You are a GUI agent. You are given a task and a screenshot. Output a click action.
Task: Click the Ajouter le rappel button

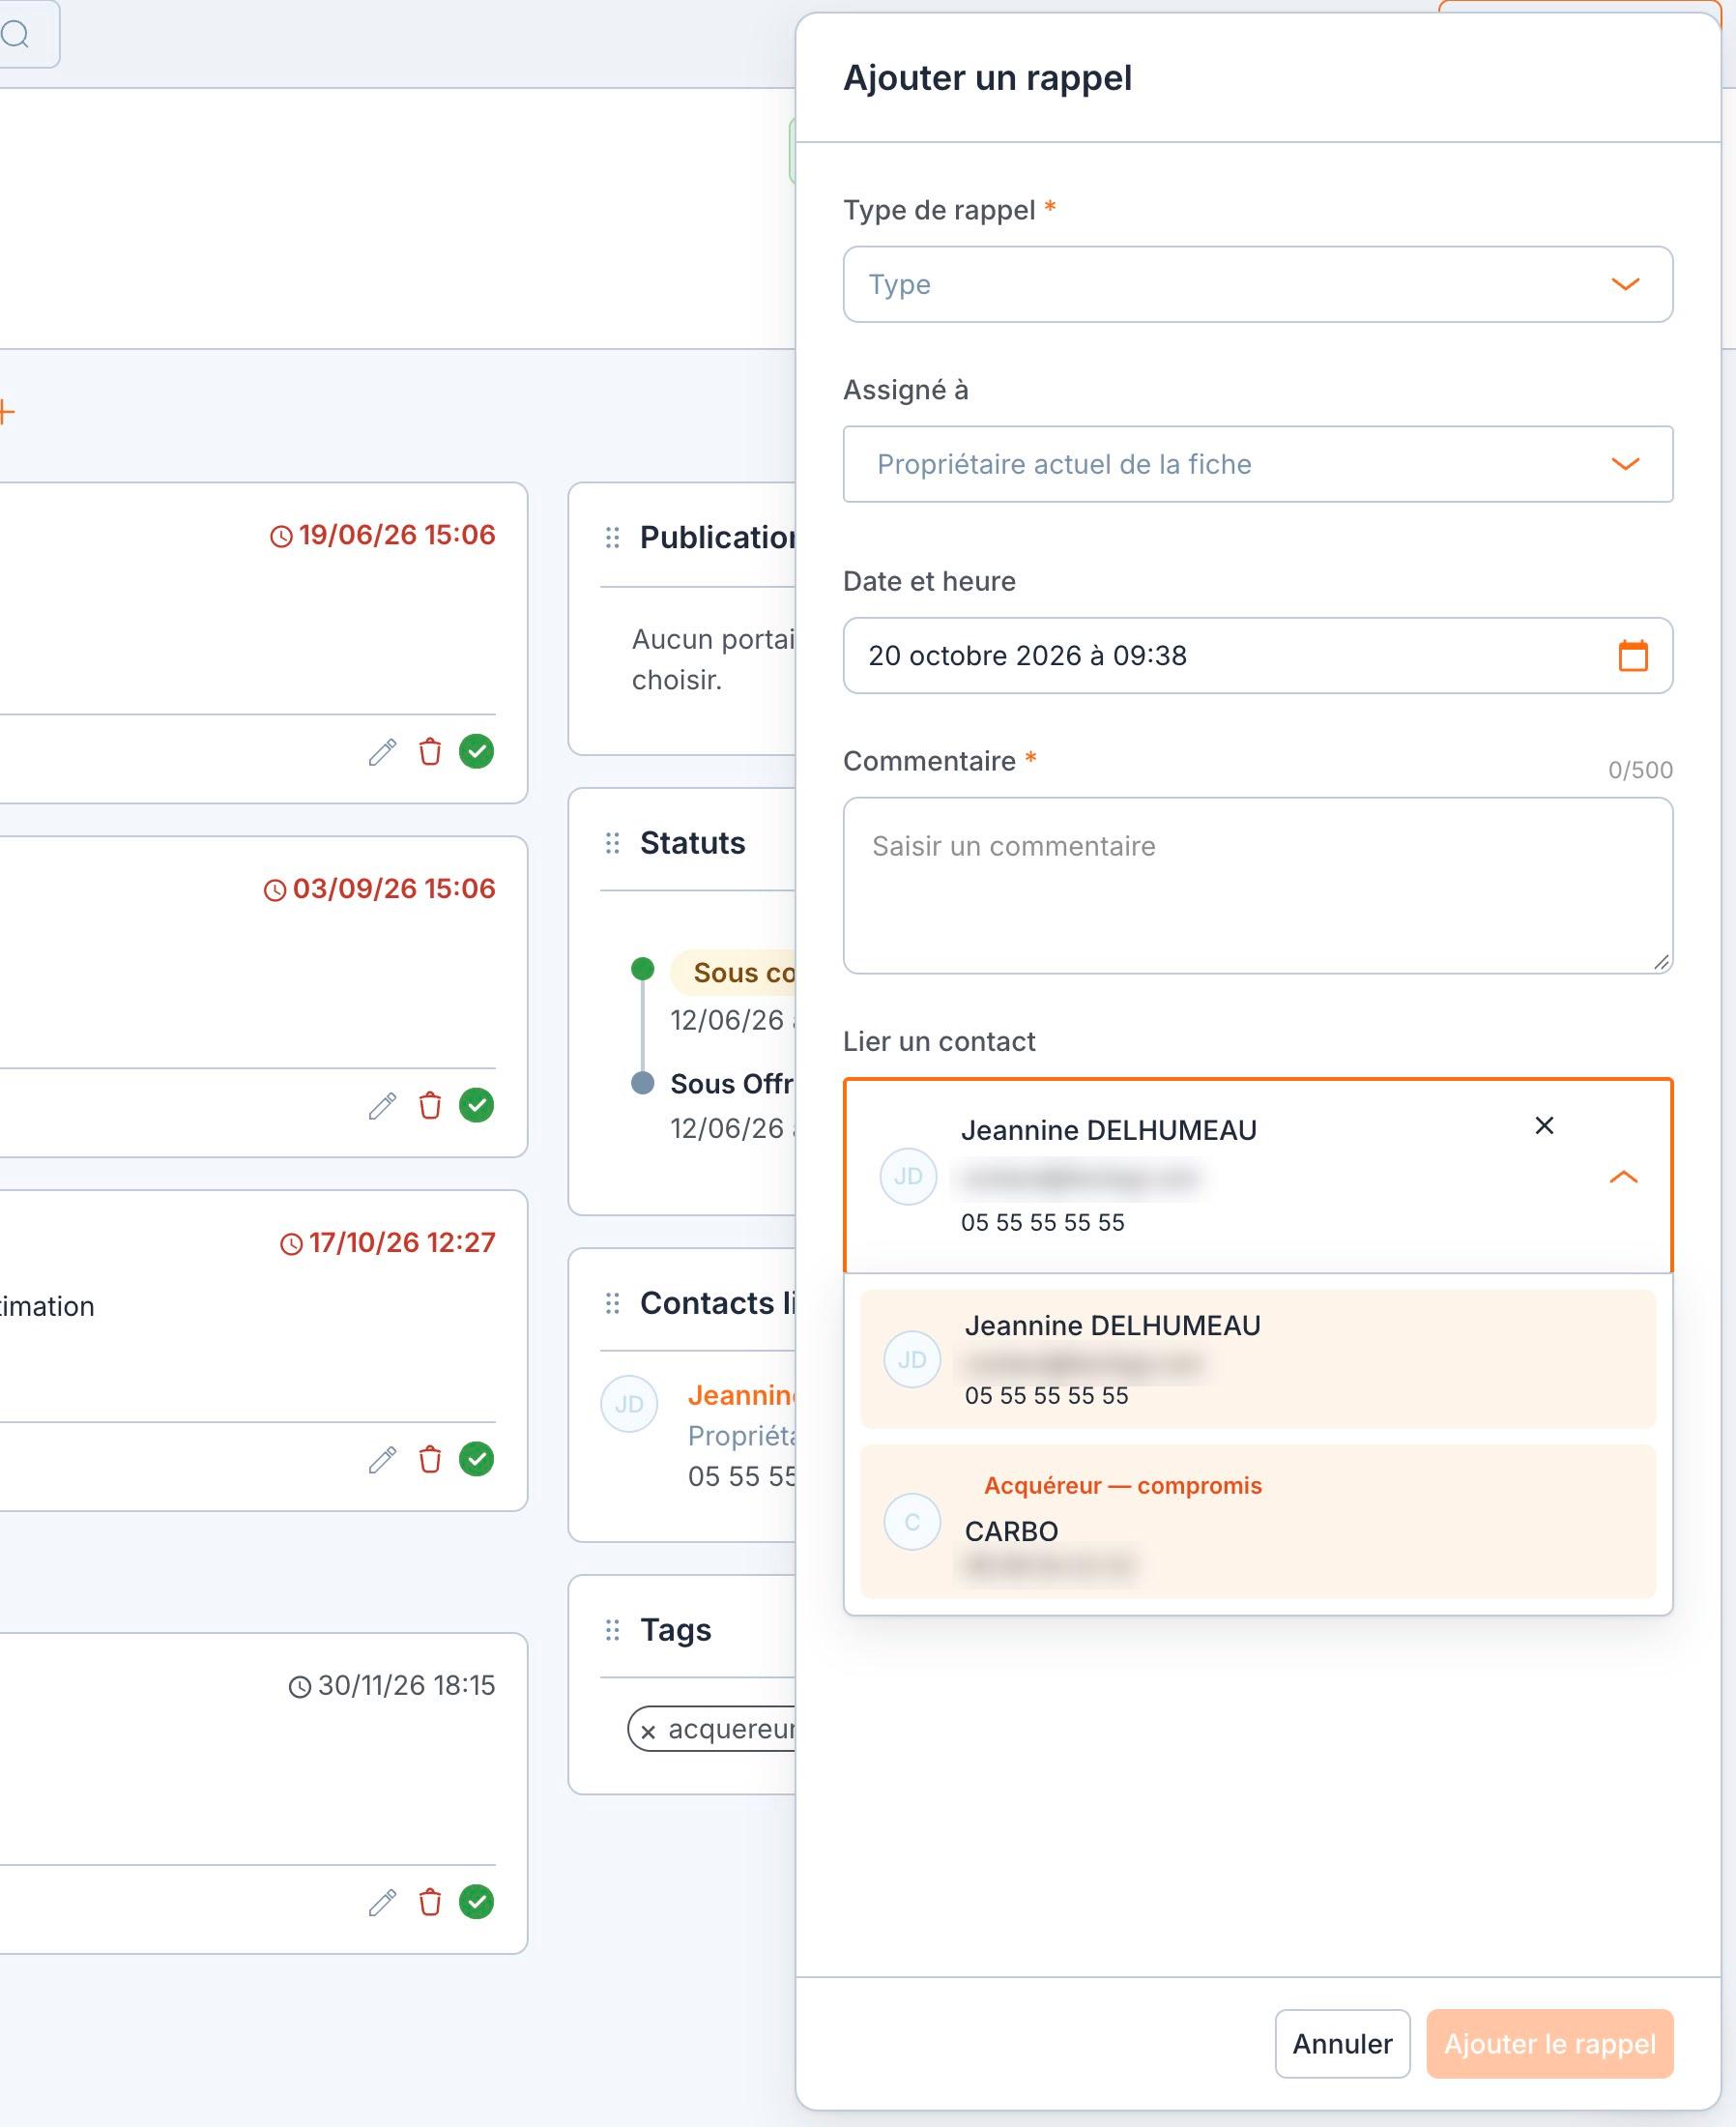(x=1550, y=2044)
